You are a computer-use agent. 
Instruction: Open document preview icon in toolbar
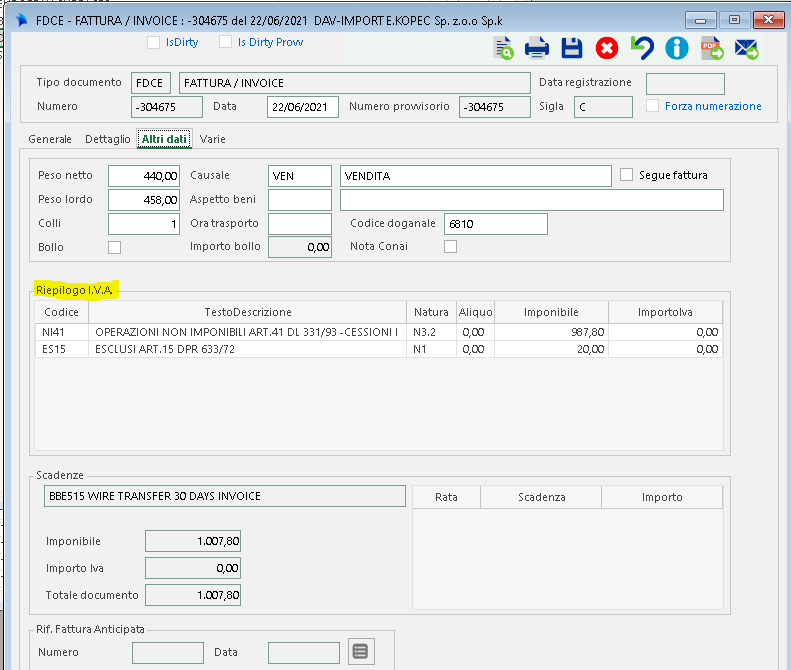click(504, 48)
